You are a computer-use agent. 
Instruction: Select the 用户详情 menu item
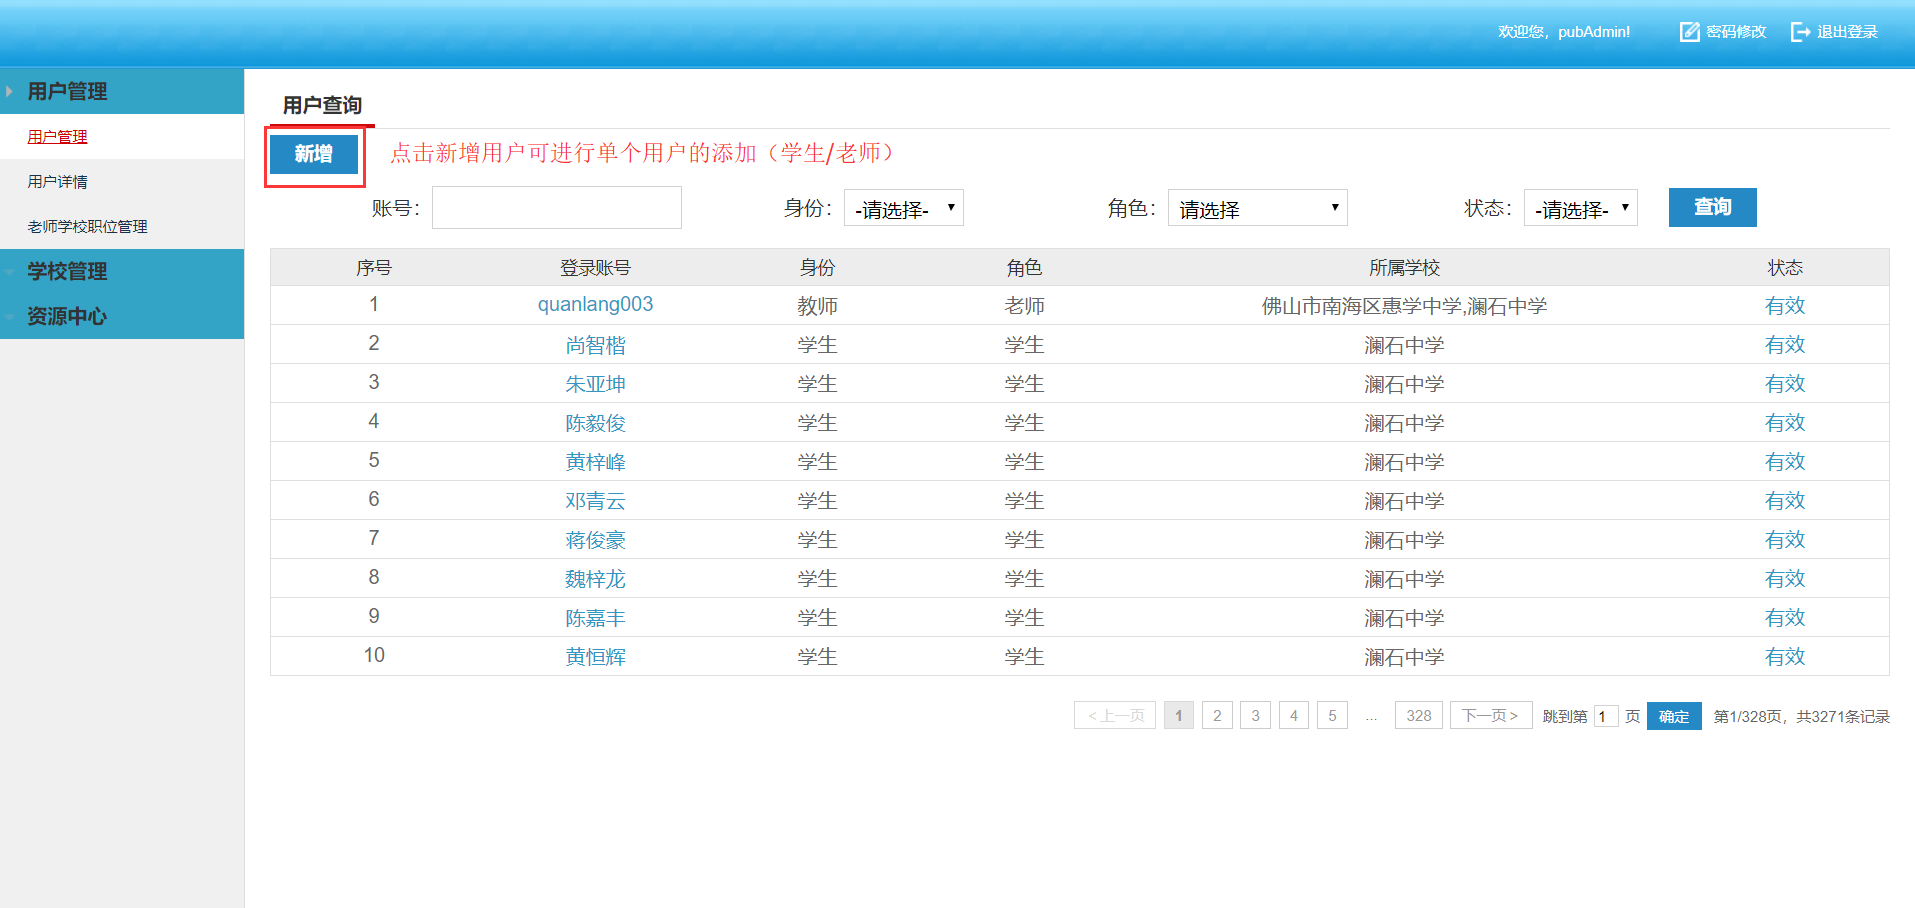[57, 181]
